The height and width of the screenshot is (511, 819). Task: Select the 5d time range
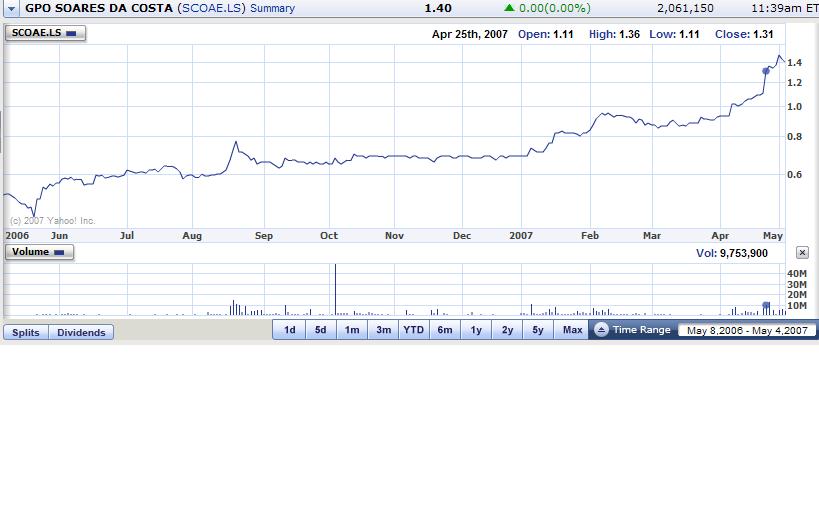click(321, 330)
